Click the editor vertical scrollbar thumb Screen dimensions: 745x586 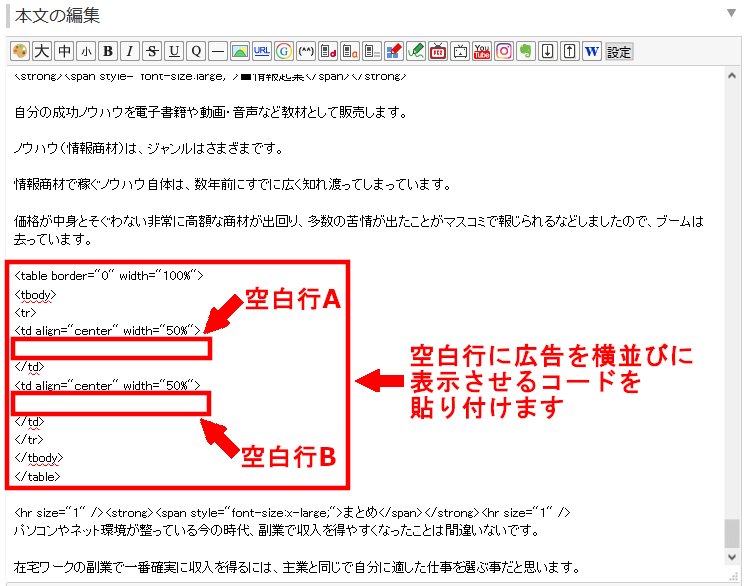732,533
